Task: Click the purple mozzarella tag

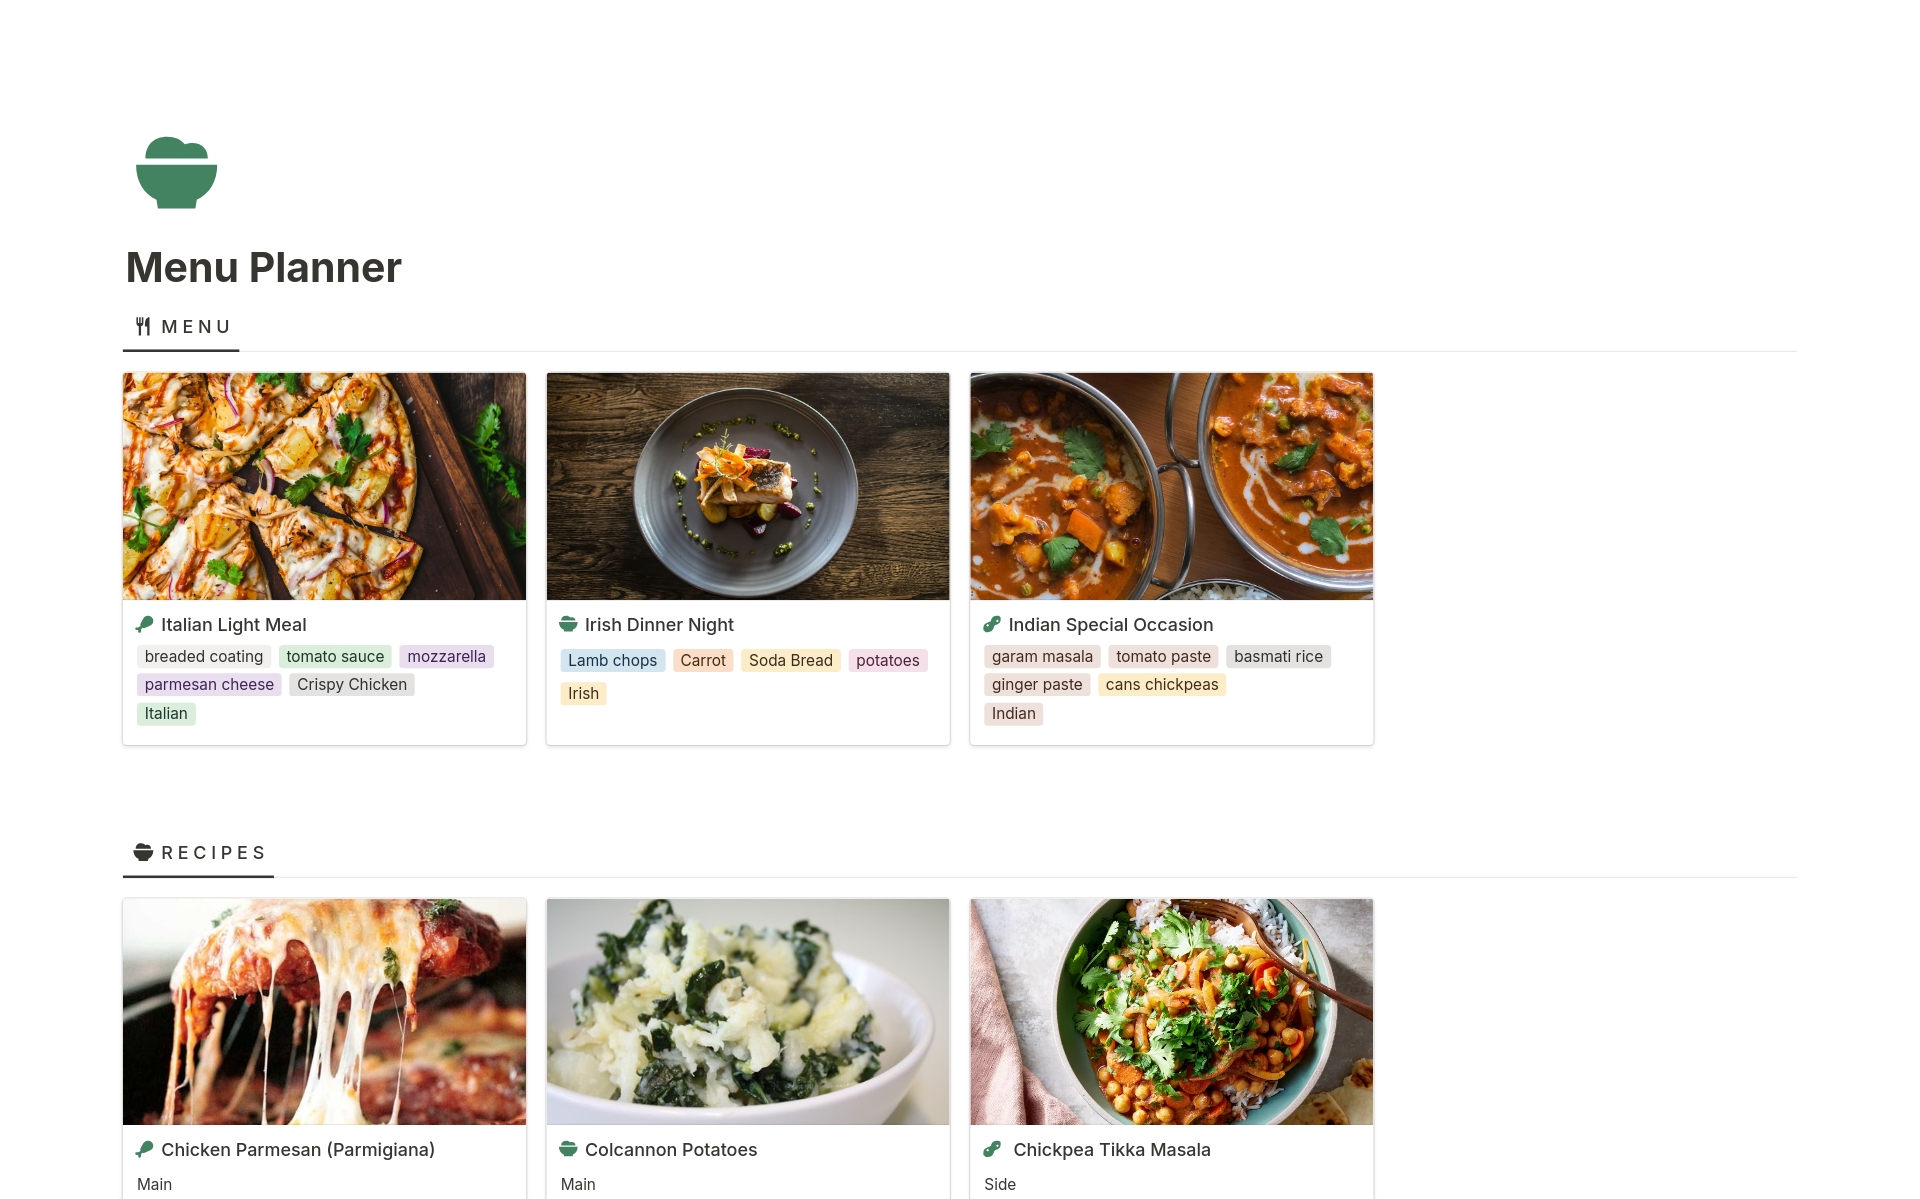Action: tap(446, 657)
